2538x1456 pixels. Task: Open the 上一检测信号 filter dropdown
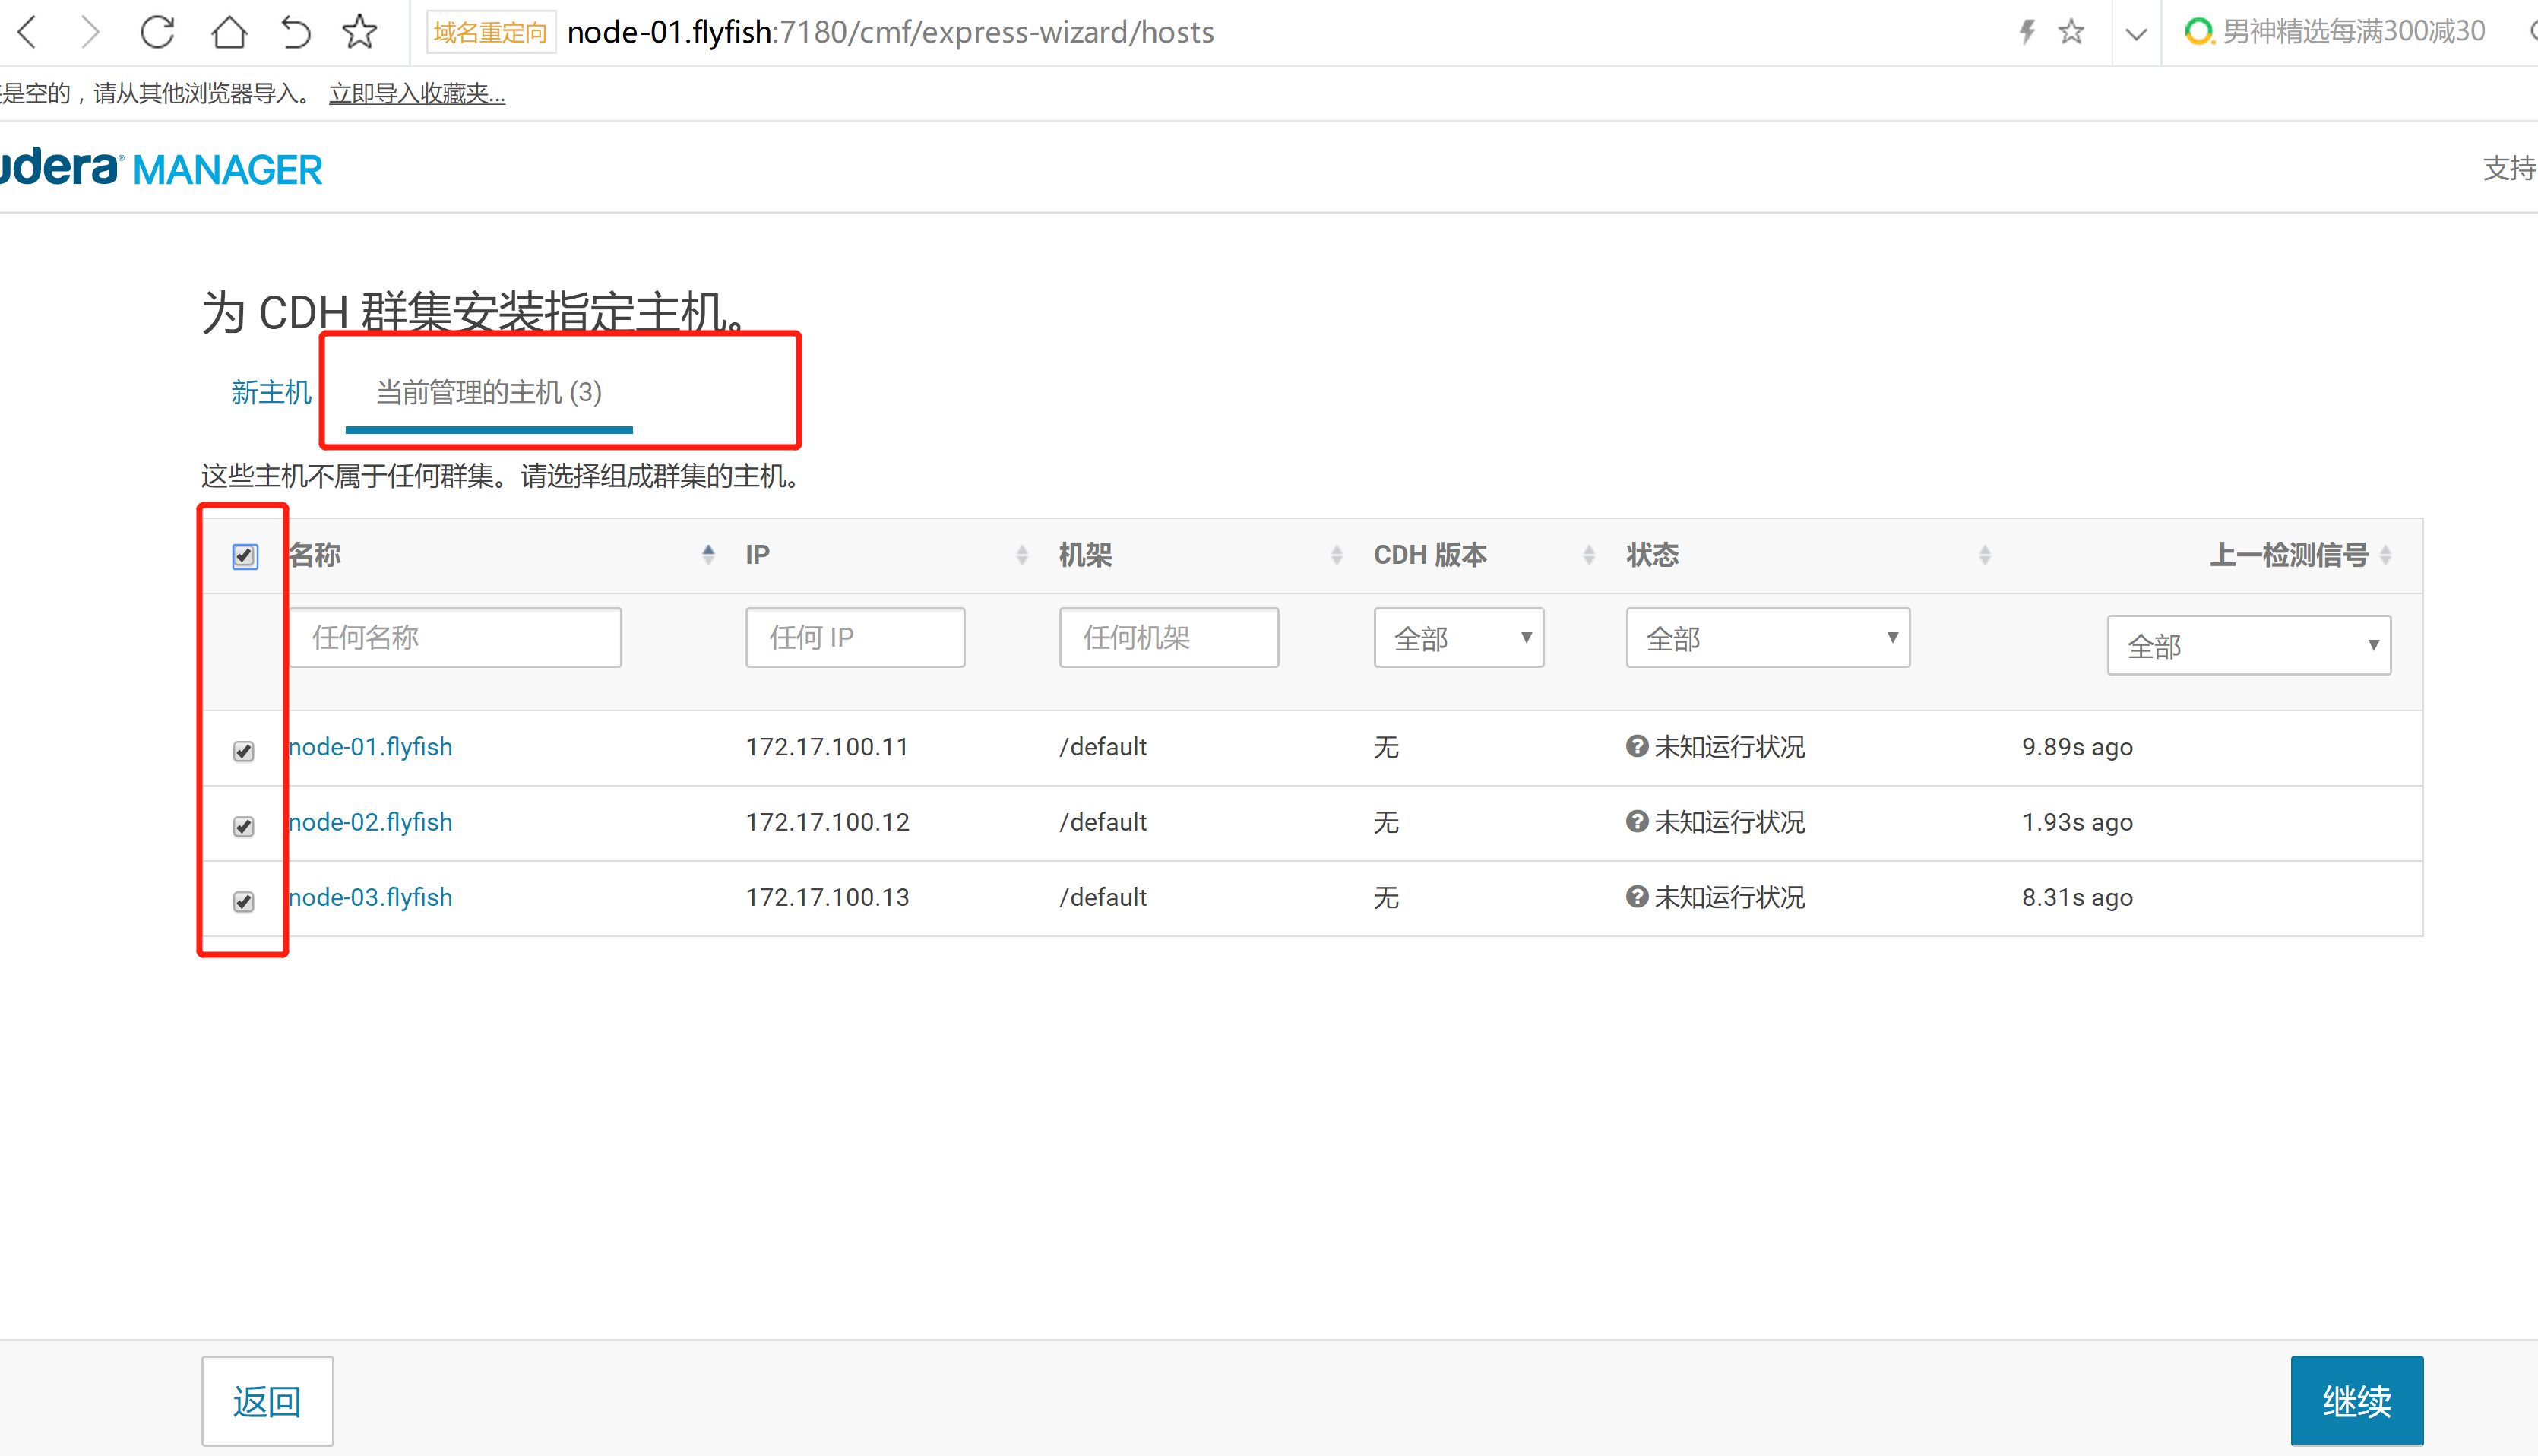pos(2248,646)
